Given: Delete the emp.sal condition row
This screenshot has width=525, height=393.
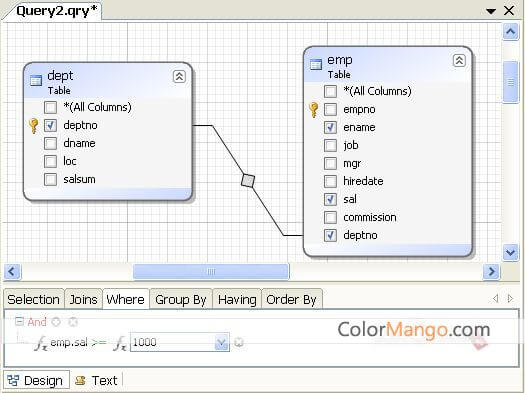Looking at the screenshot, I should [239, 342].
